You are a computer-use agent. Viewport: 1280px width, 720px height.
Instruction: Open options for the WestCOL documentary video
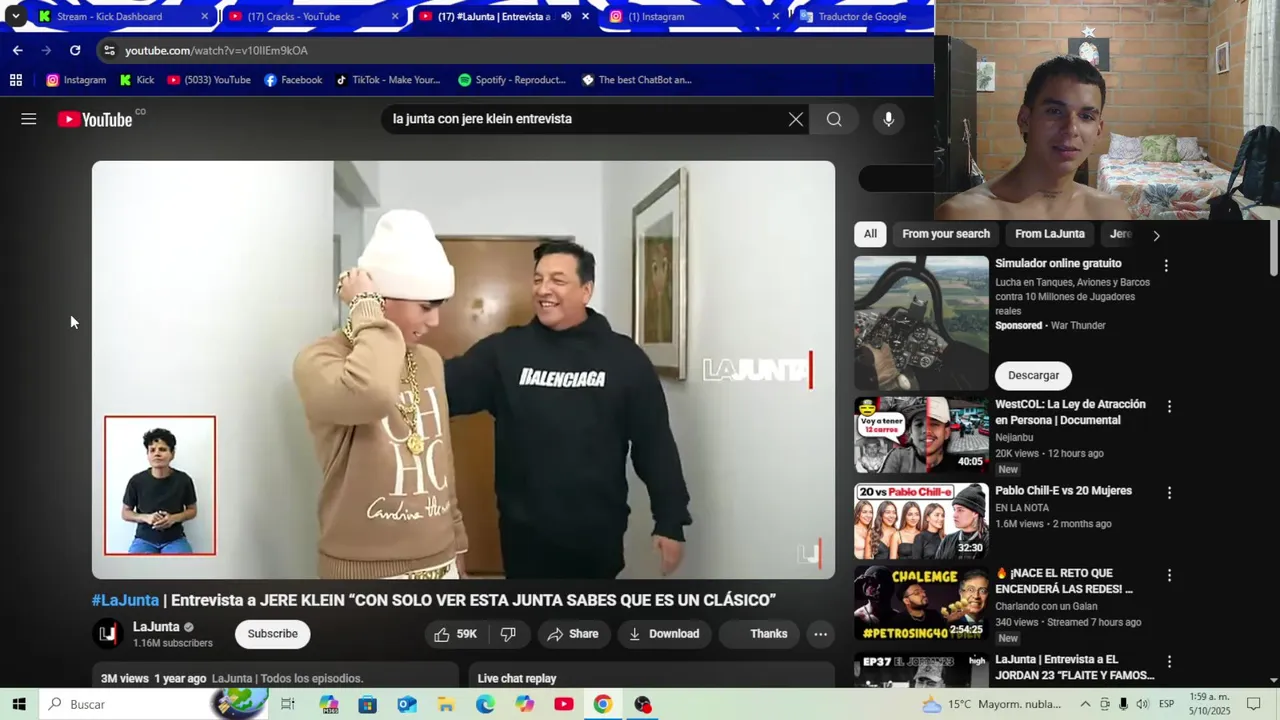[x=1169, y=406]
